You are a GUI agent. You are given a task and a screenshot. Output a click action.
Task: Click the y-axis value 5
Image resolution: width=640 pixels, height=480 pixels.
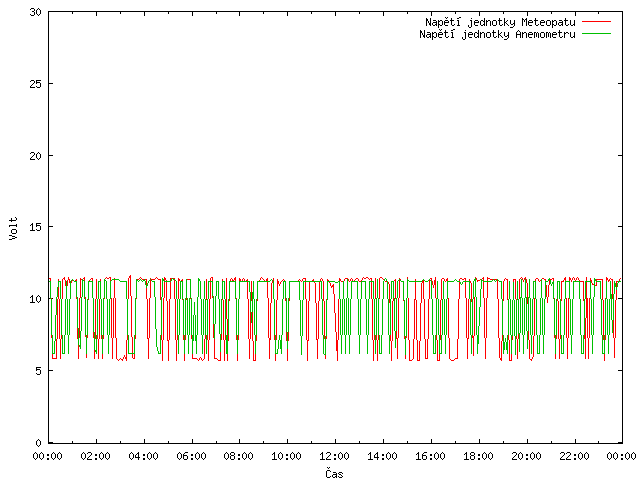point(38,371)
